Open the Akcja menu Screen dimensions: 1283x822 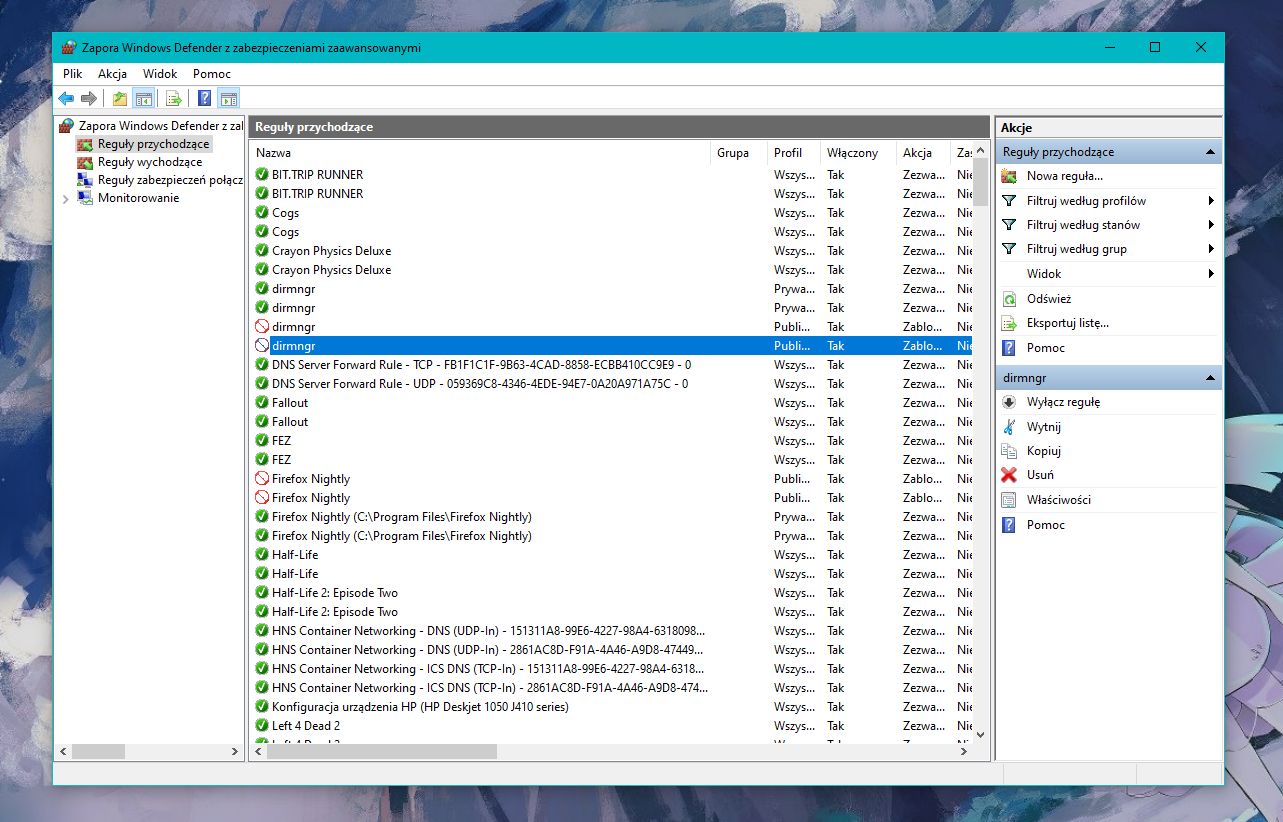pyautogui.click(x=112, y=74)
